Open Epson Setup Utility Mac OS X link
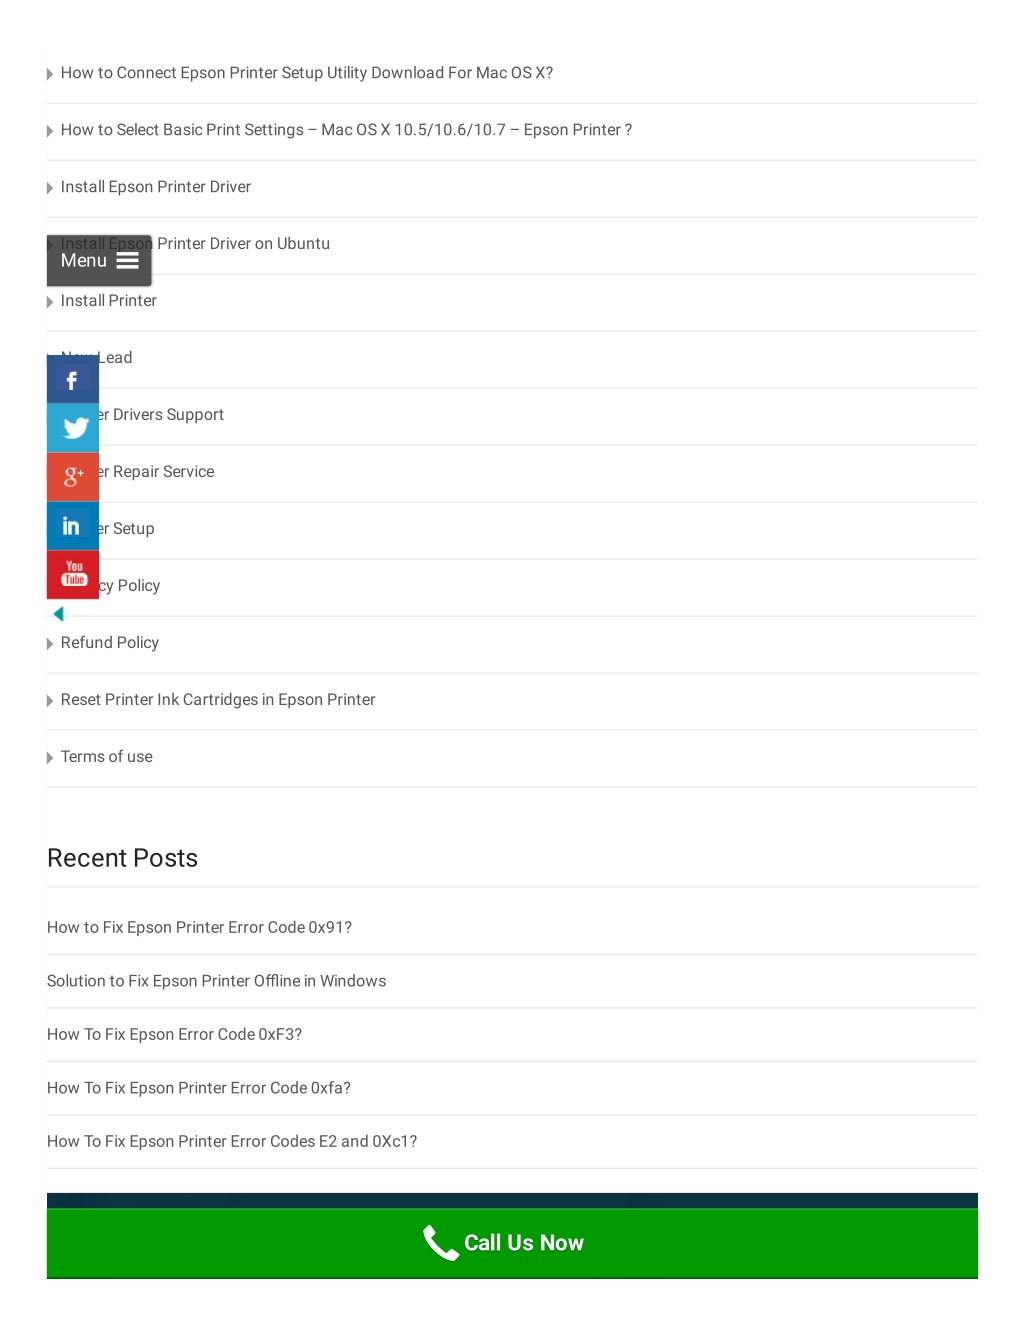This screenshot has height=1325, width=1024. [x=307, y=73]
